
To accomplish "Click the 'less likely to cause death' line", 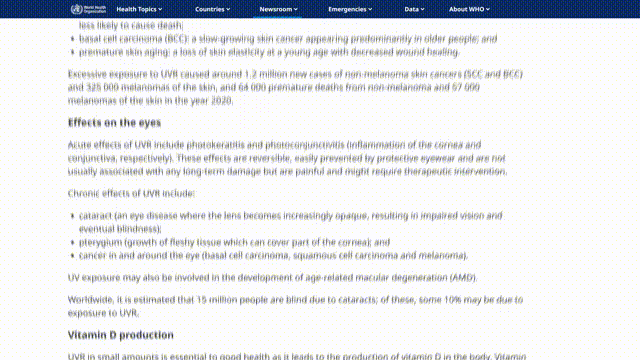I will point(131,25).
